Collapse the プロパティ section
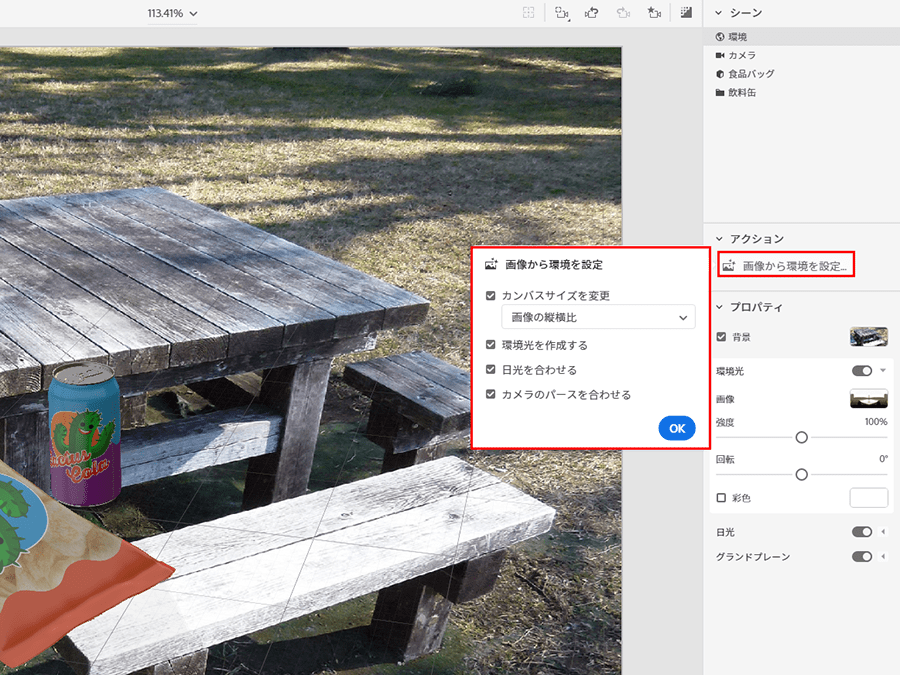This screenshot has height=675, width=900. pos(719,307)
